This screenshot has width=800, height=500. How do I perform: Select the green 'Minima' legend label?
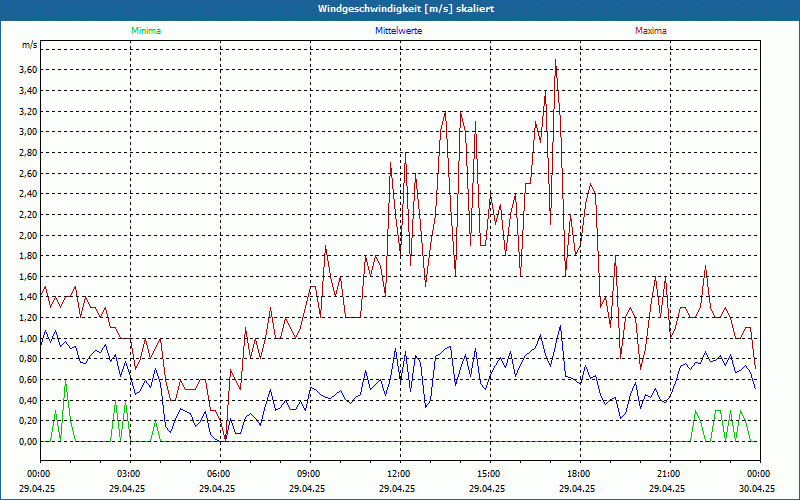pos(146,31)
